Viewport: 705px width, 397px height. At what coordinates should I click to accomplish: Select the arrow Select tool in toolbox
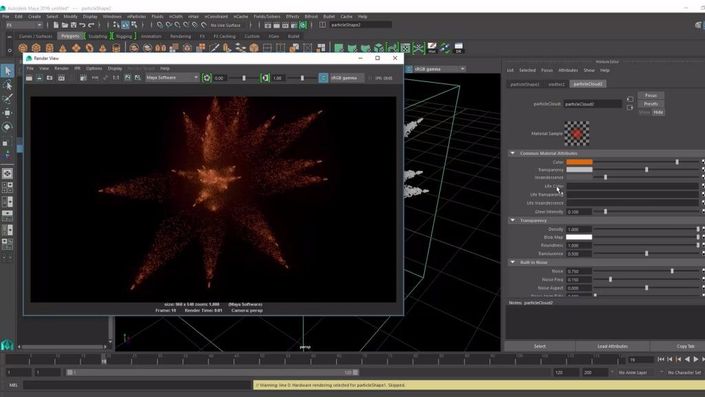[8, 71]
